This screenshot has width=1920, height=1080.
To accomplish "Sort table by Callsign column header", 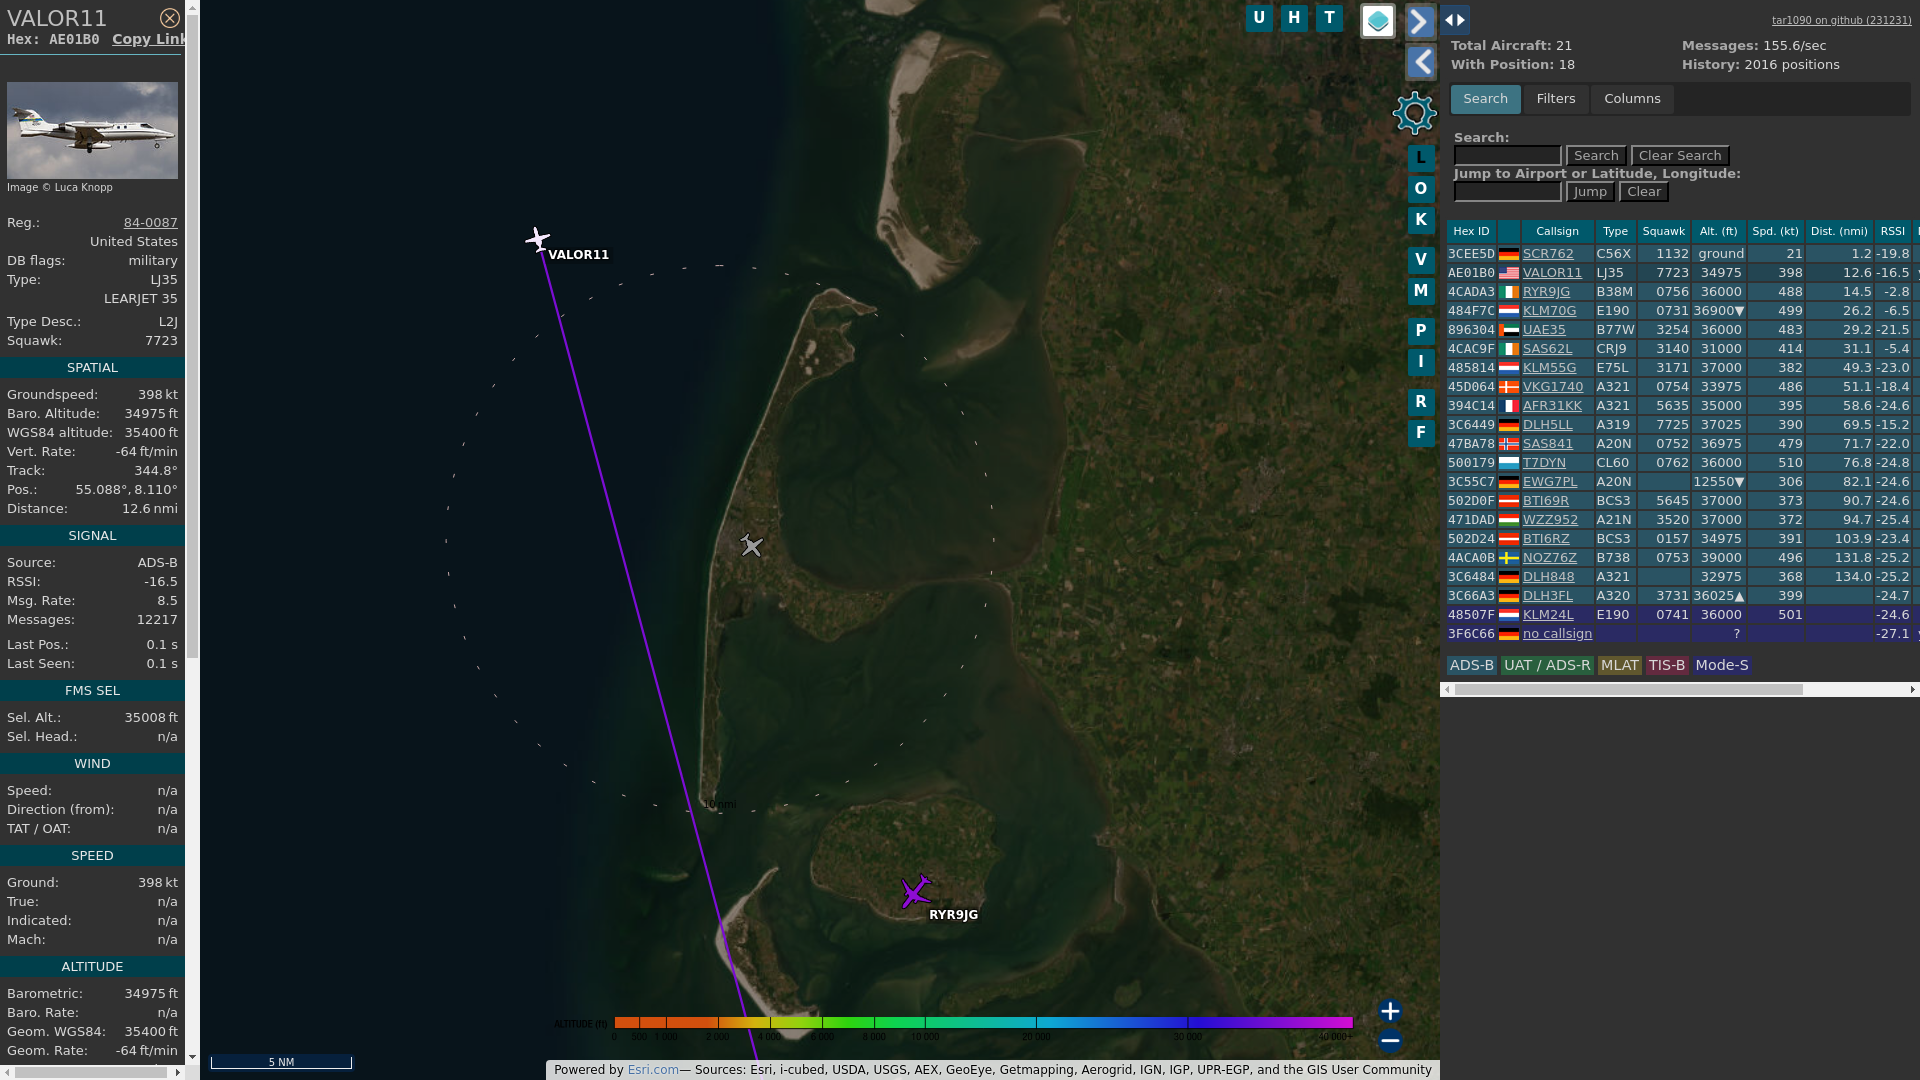I will 1557,231.
